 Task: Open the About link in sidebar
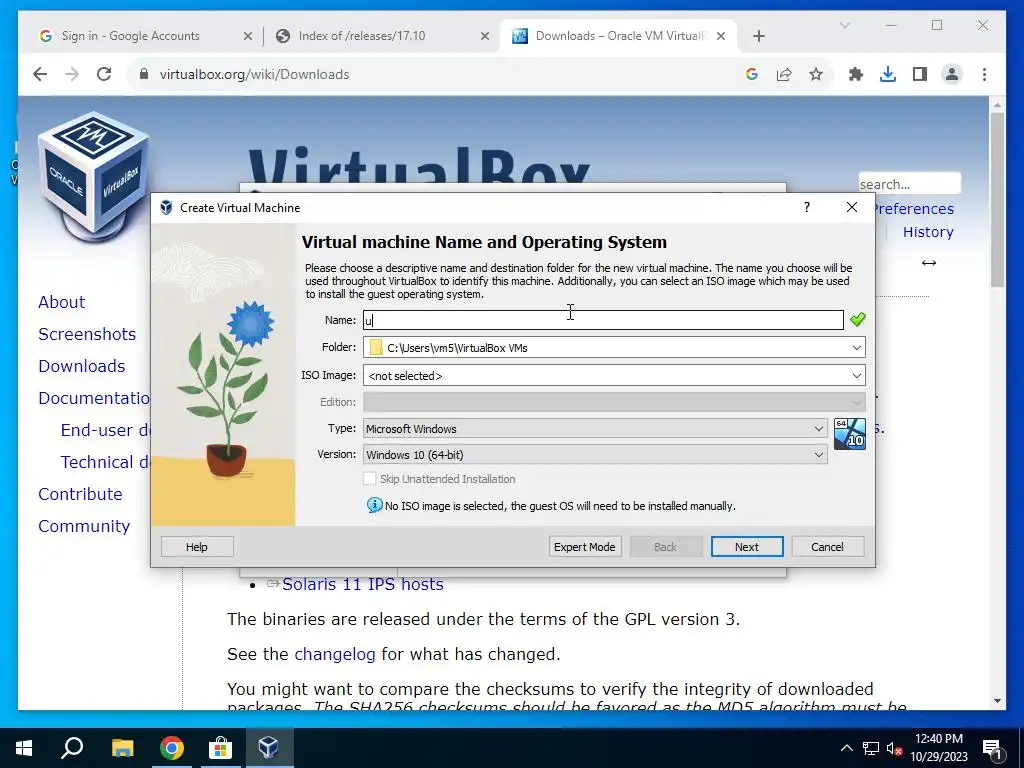pos(61,302)
